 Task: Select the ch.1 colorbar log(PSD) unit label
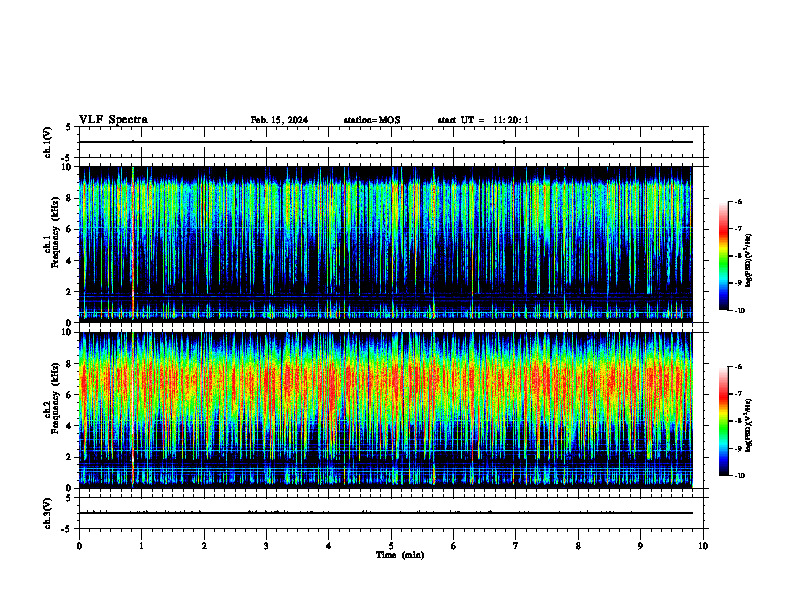748,260
